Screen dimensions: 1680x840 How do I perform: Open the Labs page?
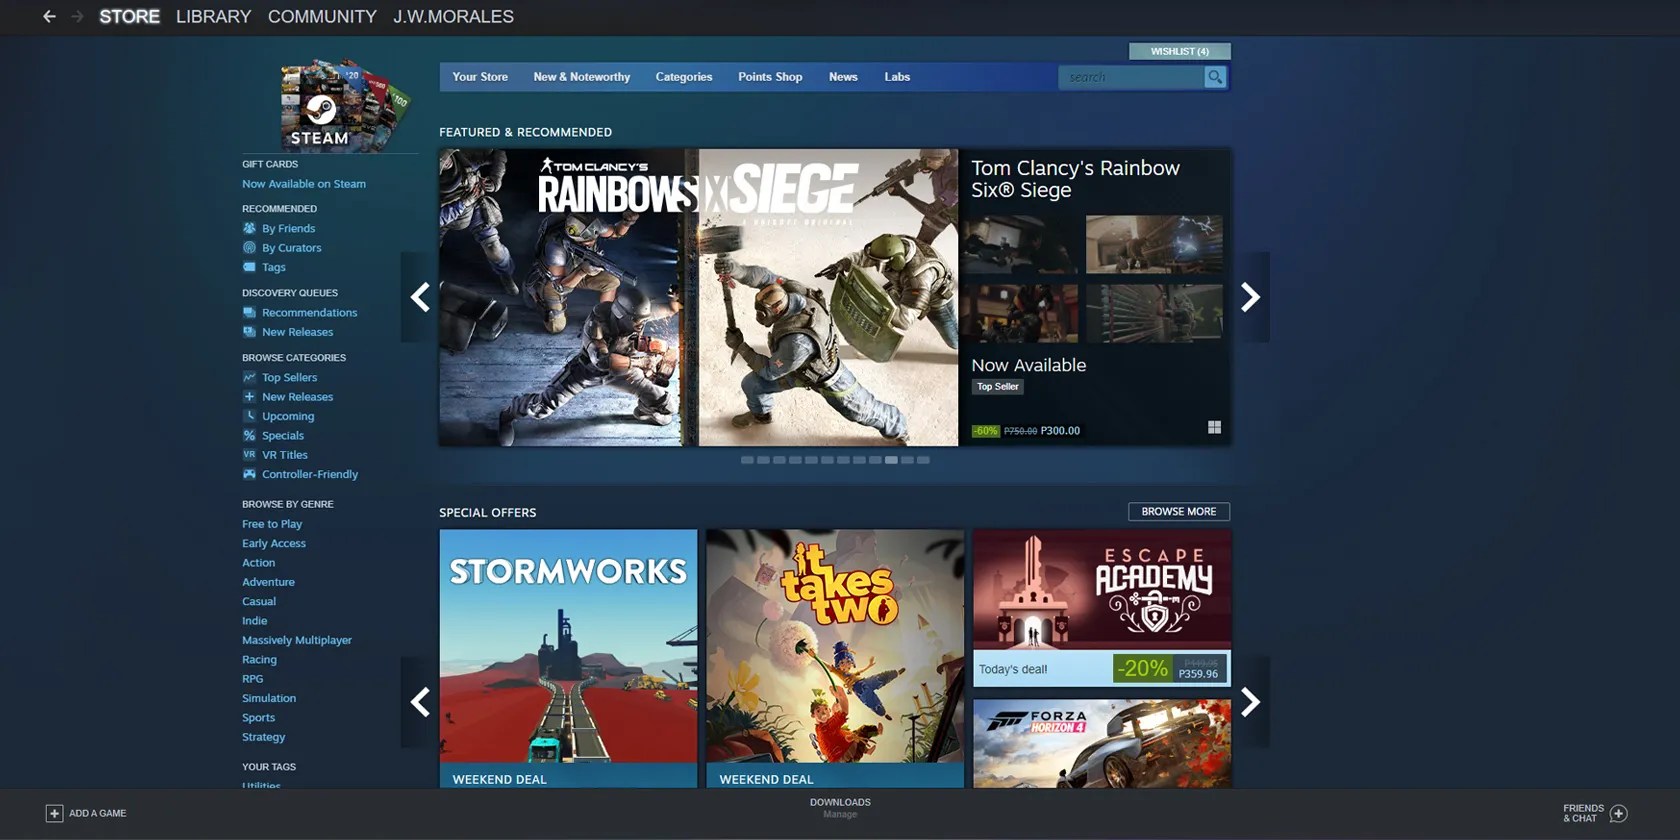(897, 77)
